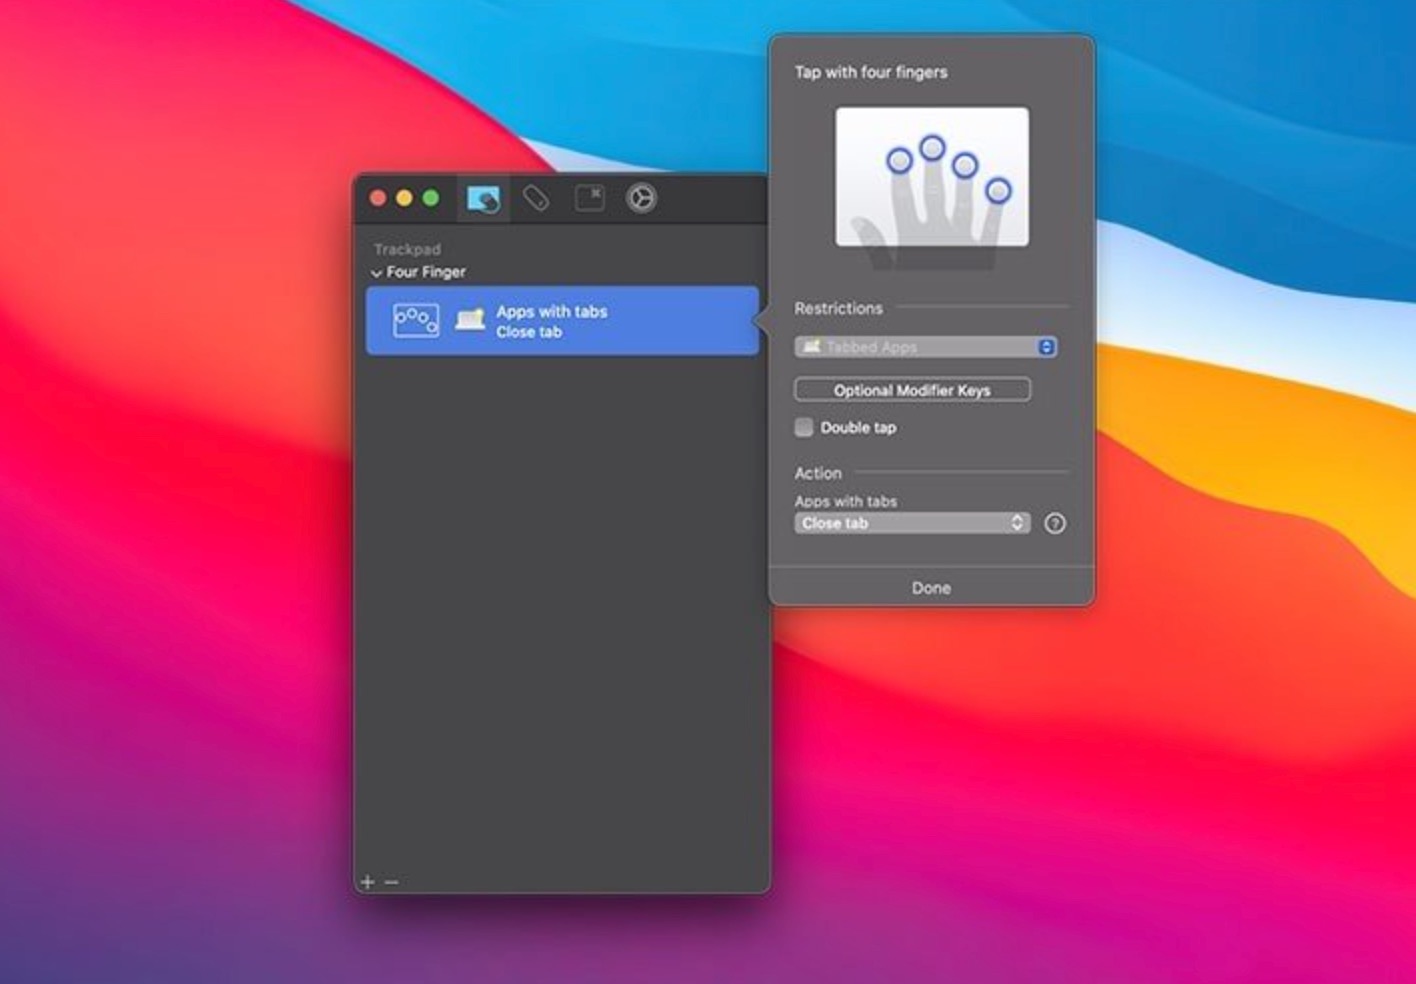Click the laptop app icon in selected row
This screenshot has height=984, width=1416.
tap(470, 320)
